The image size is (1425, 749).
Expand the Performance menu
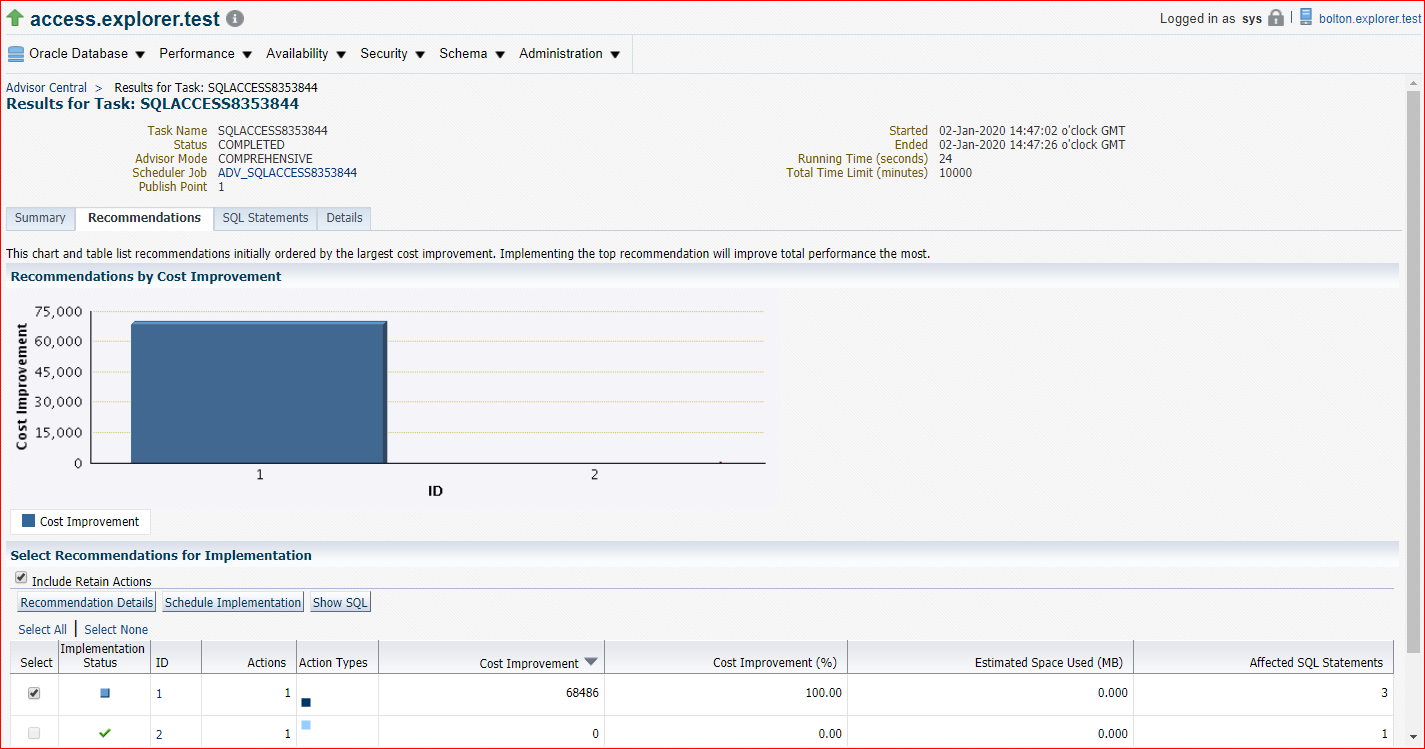[205, 54]
